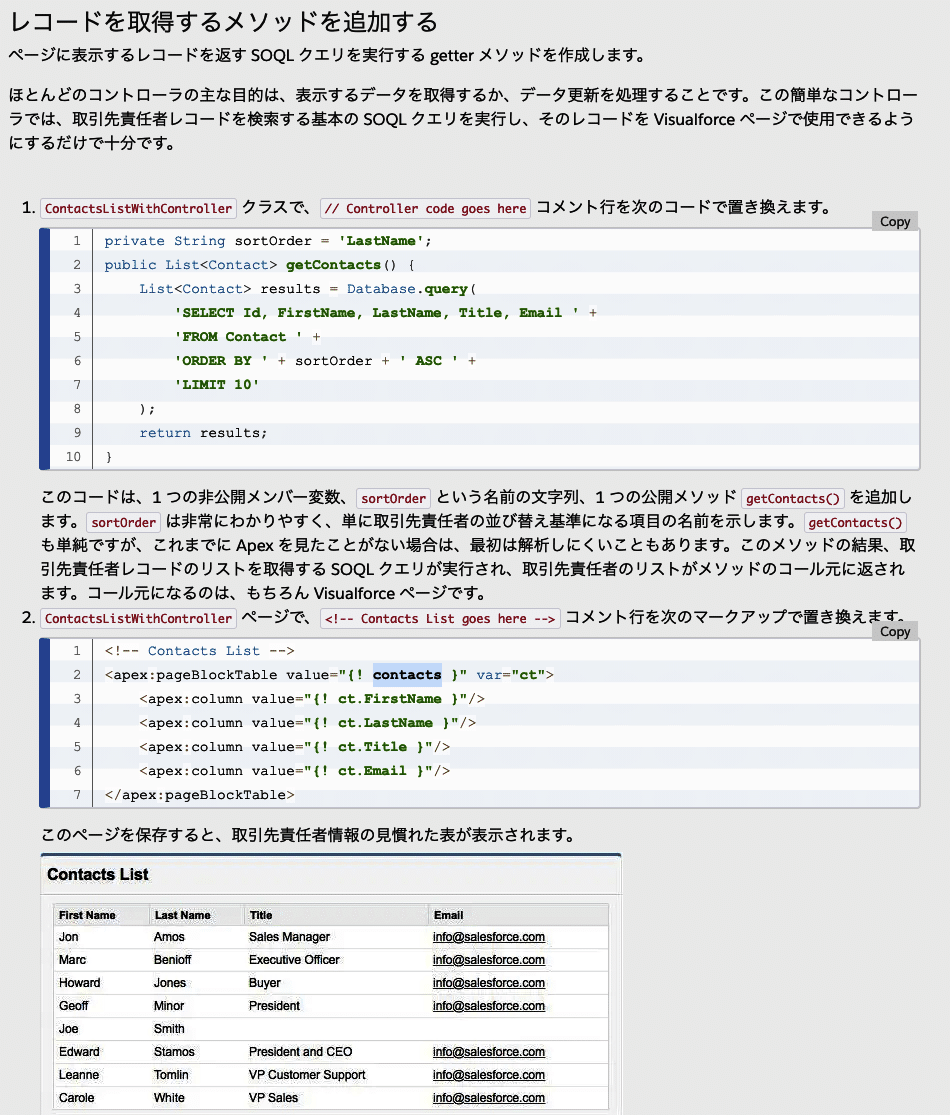Click the Joe first name cell

click(x=68, y=1029)
